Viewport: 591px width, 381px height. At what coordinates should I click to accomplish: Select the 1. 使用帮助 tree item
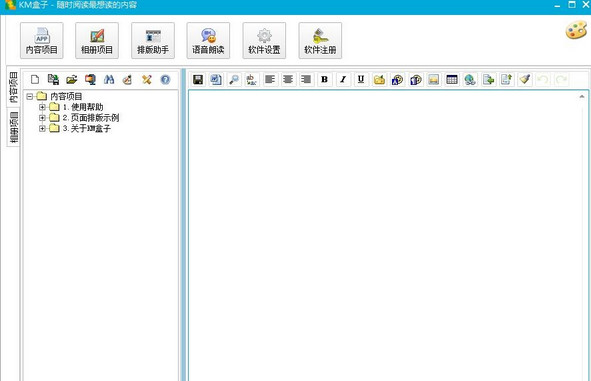click(x=83, y=107)
